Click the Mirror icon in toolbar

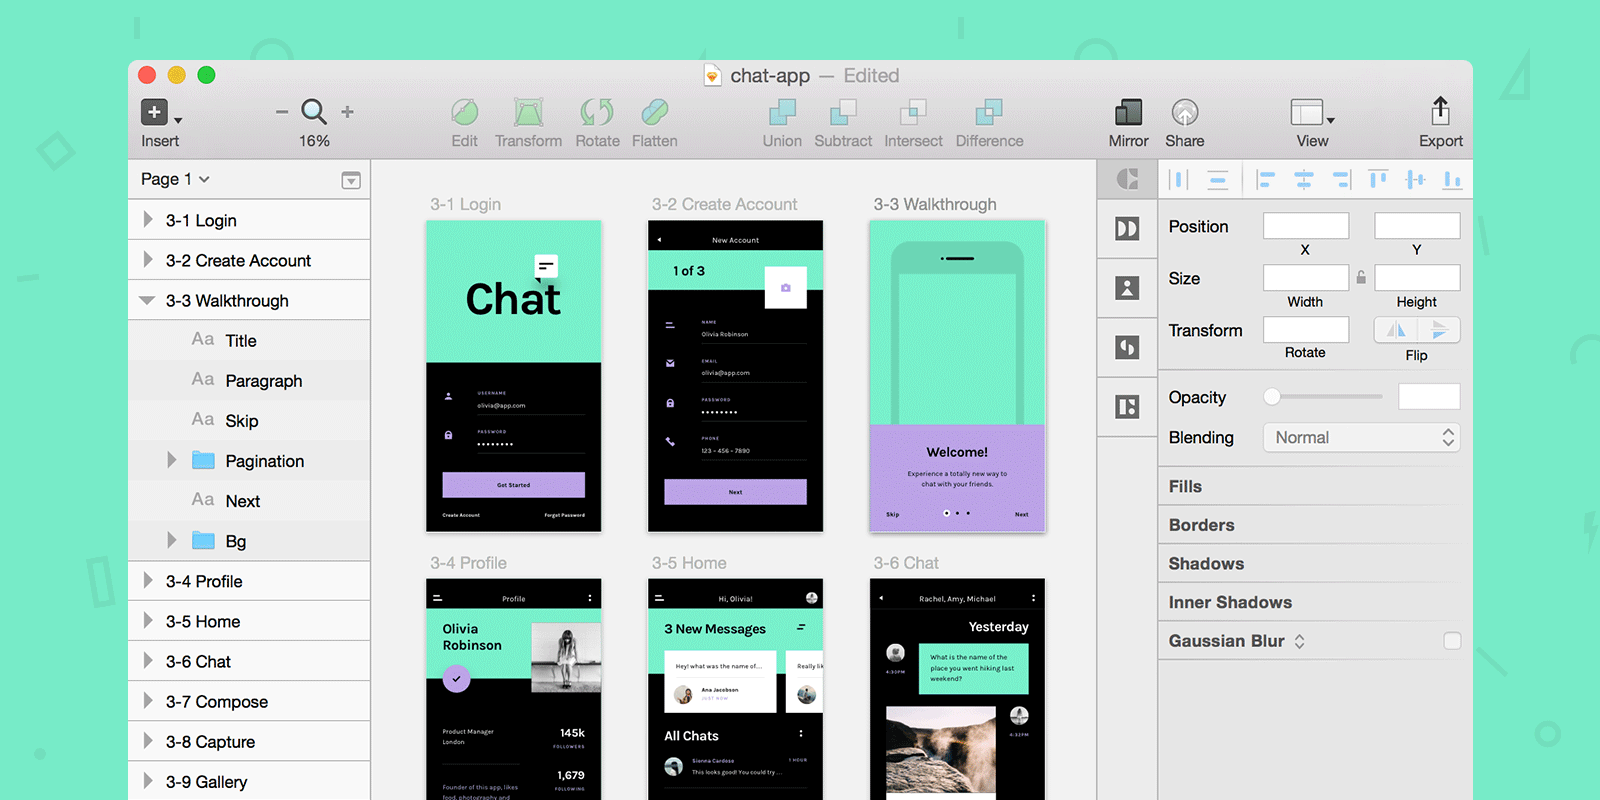(x=1128, y=113)
